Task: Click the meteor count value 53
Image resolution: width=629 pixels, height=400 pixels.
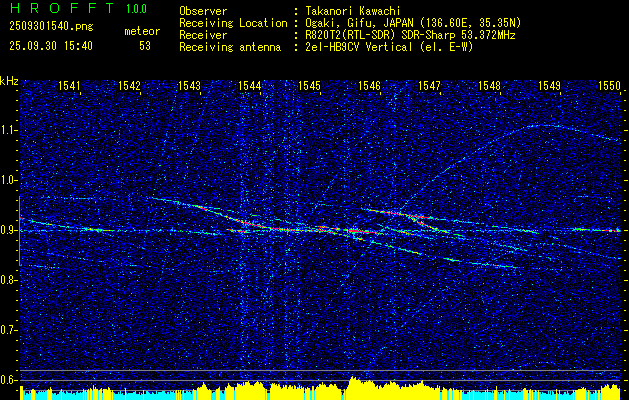Action: click(145, 46)
